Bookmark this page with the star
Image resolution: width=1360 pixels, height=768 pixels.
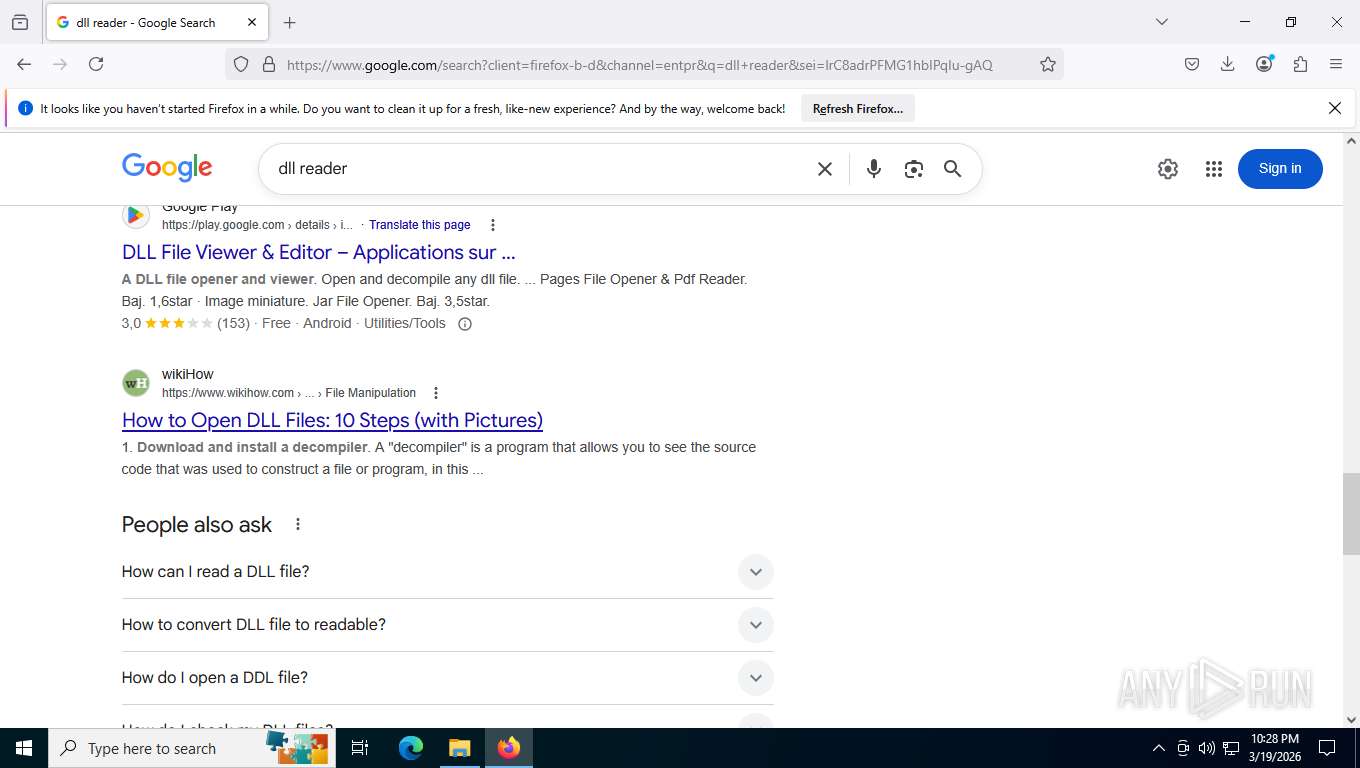[x=1047, y=64]
